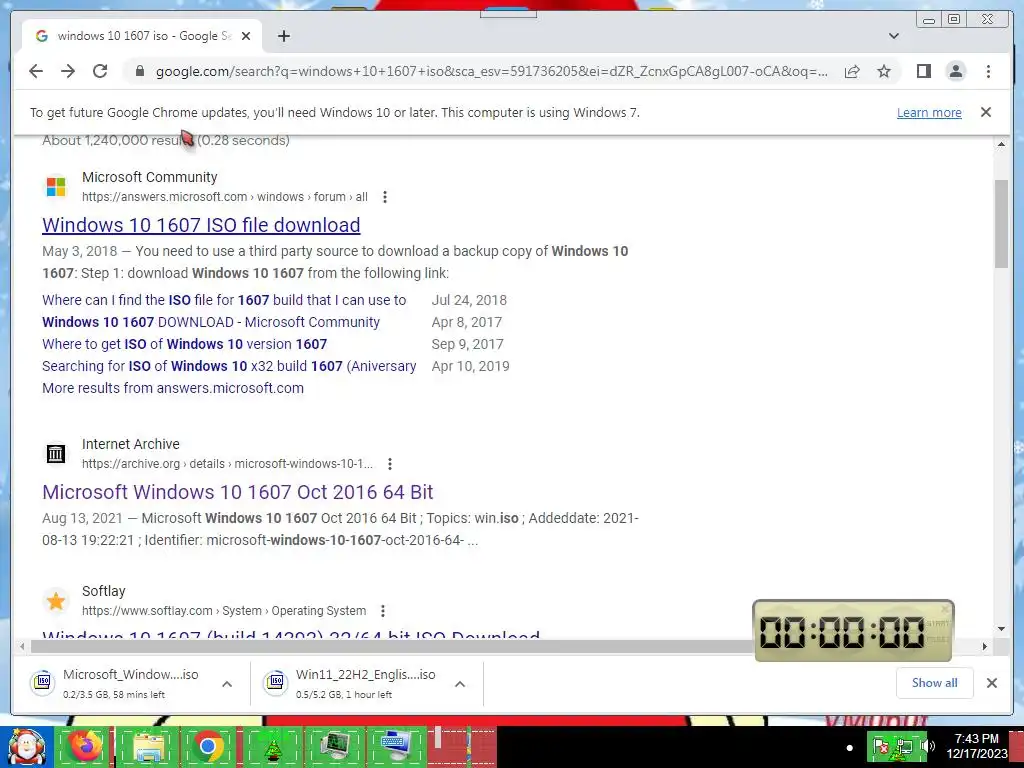Click the address bar URL
The height and width of the screenshot is (768, 1024).
click(x=491, y=71)
